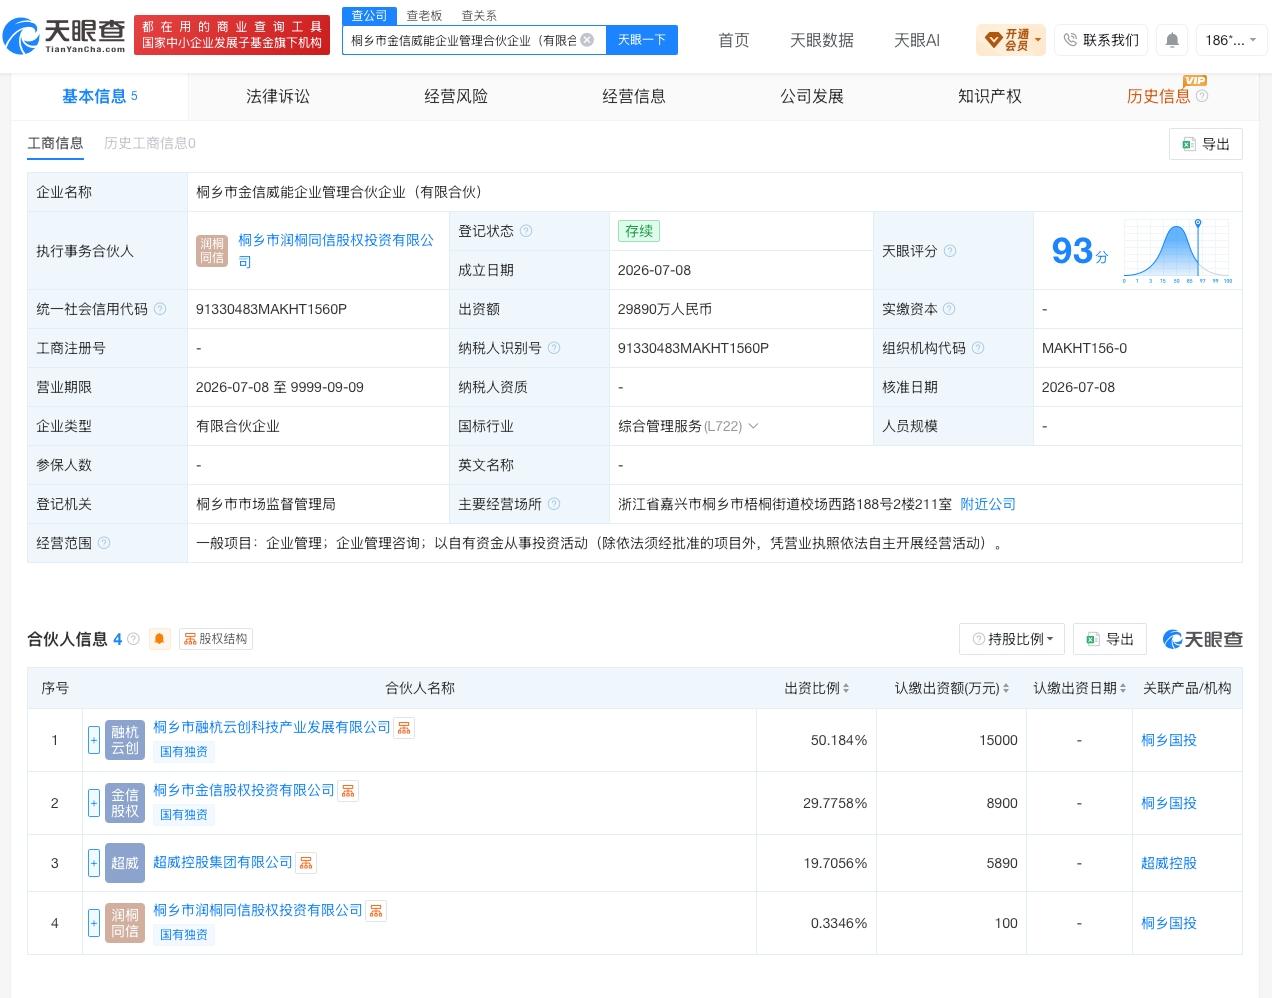Expand 综合管理服务 industry chevron
Image resolution: width=1272 pixels, height=998 pixels.
point(753,426)
